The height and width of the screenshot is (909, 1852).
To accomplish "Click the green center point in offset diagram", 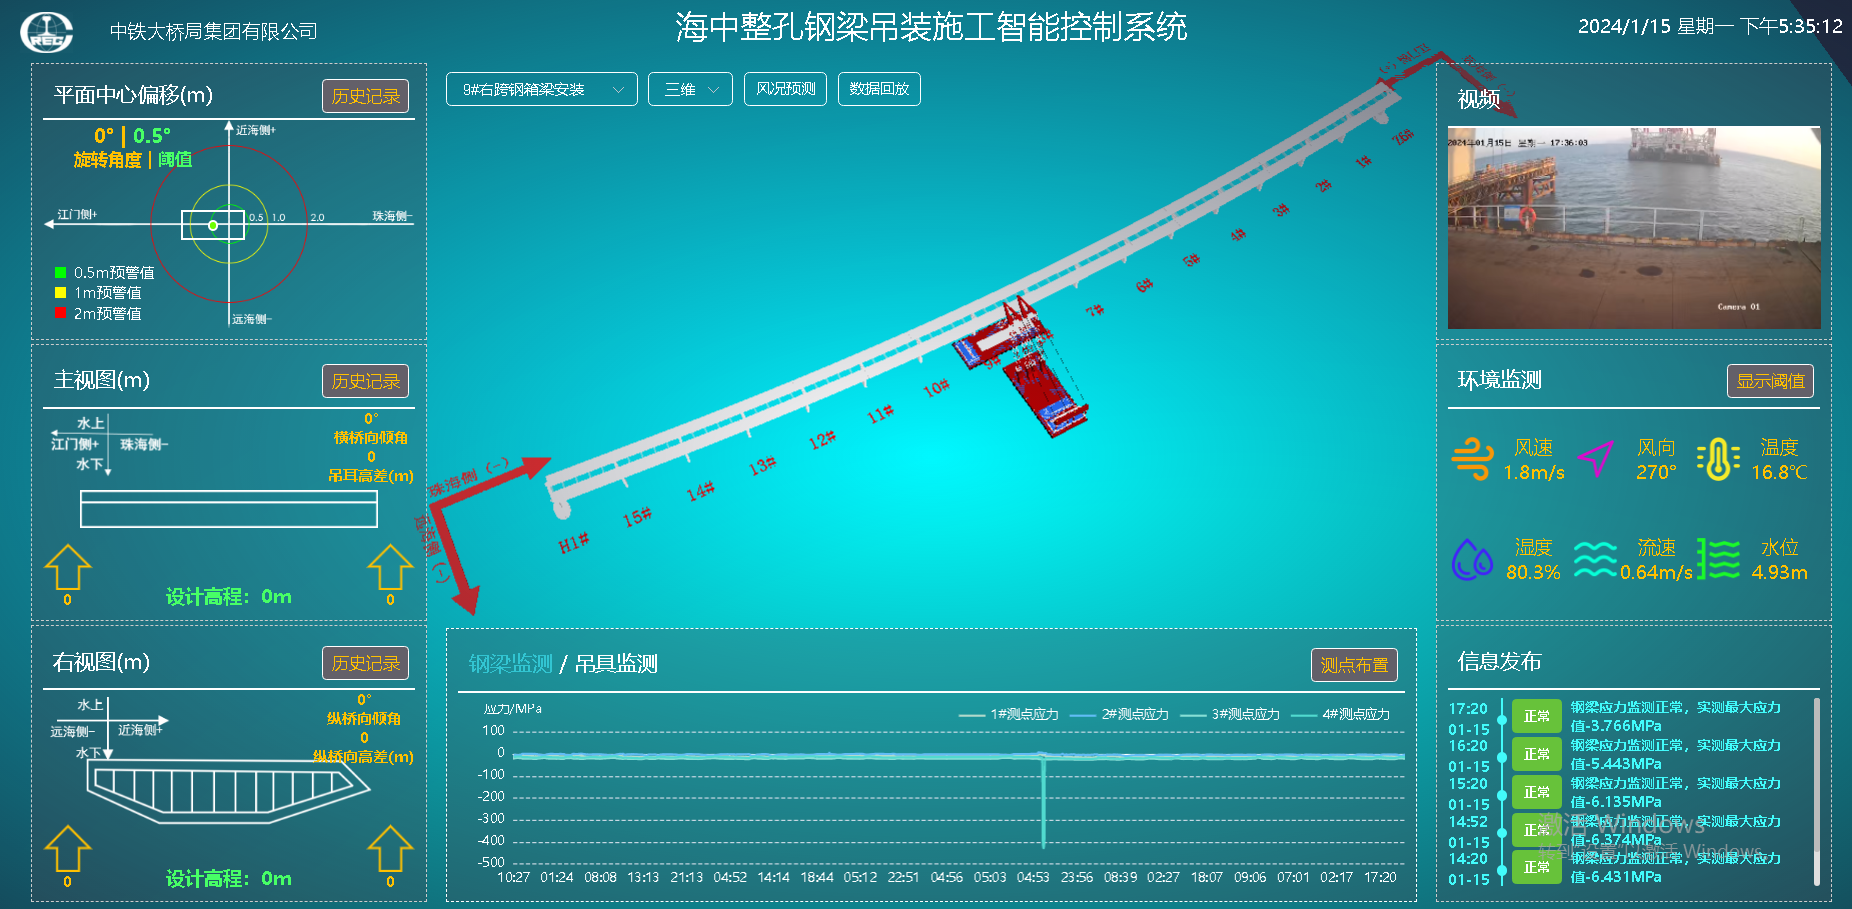I will (213, 226).
